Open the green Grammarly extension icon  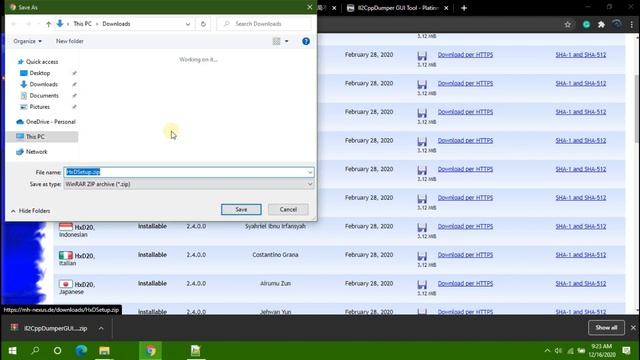pyautogui.click(x=586, y=24)
